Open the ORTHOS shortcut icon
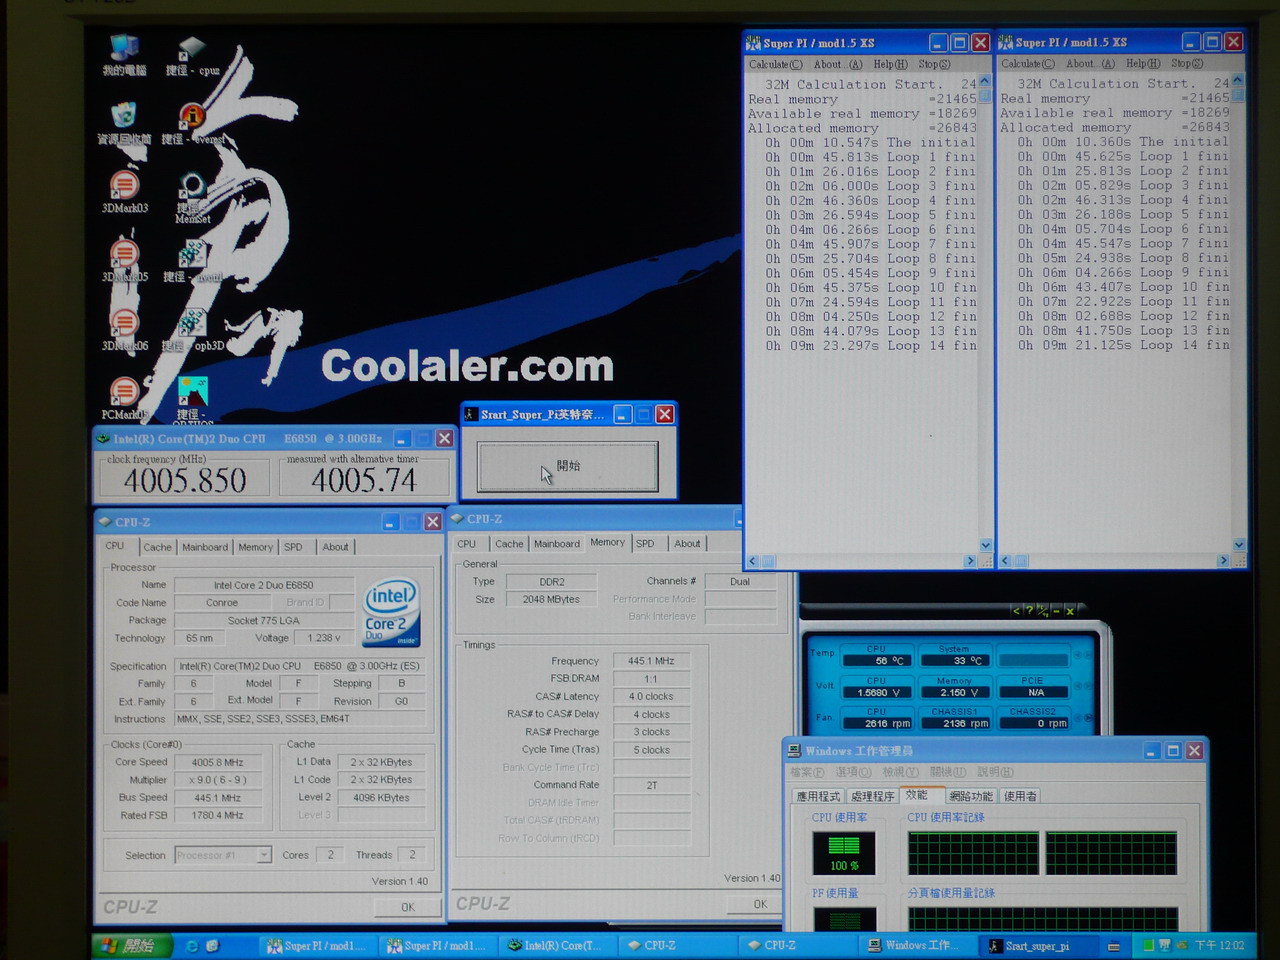 click(x=191, y=392)
